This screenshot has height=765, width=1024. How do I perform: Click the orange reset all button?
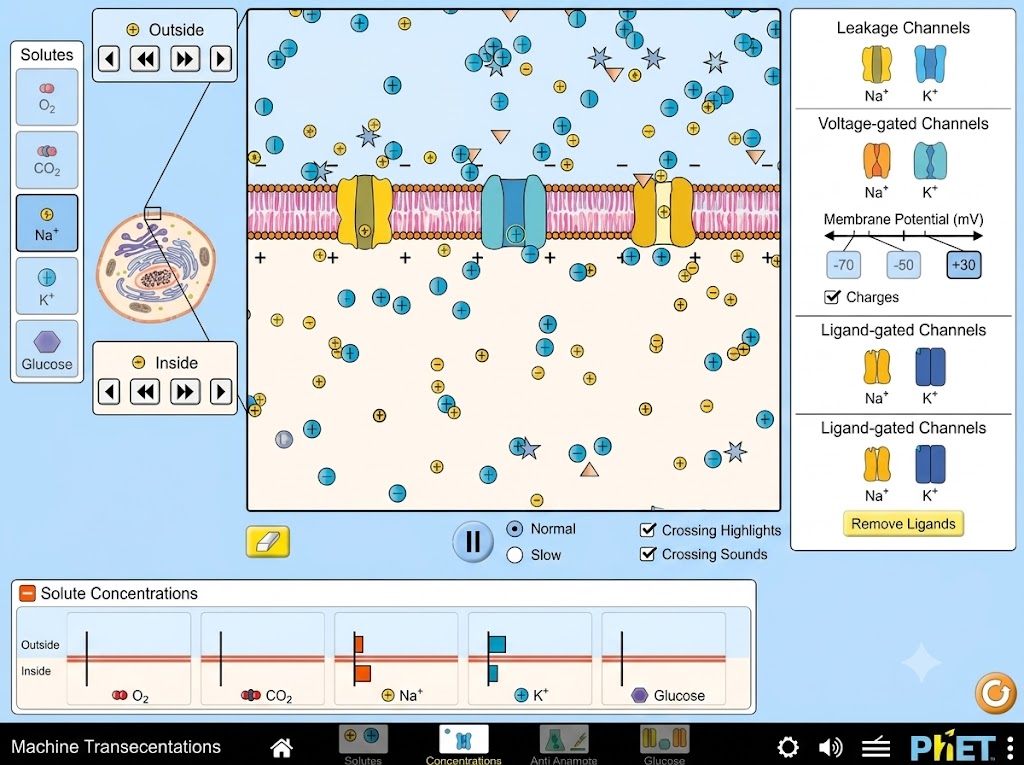pyautogui.click(x=995, y=693)
